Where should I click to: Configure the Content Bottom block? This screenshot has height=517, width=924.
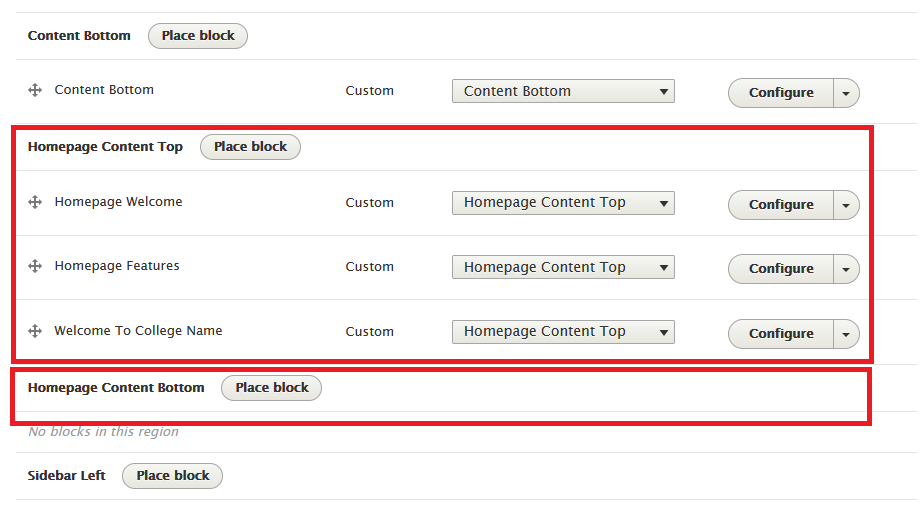[x=781, y=92]
